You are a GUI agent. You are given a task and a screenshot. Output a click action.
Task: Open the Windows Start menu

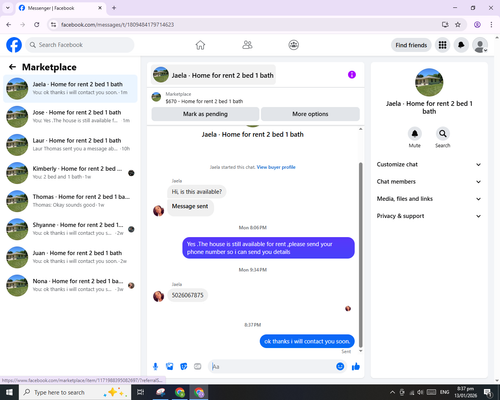(x=9, y=392)
